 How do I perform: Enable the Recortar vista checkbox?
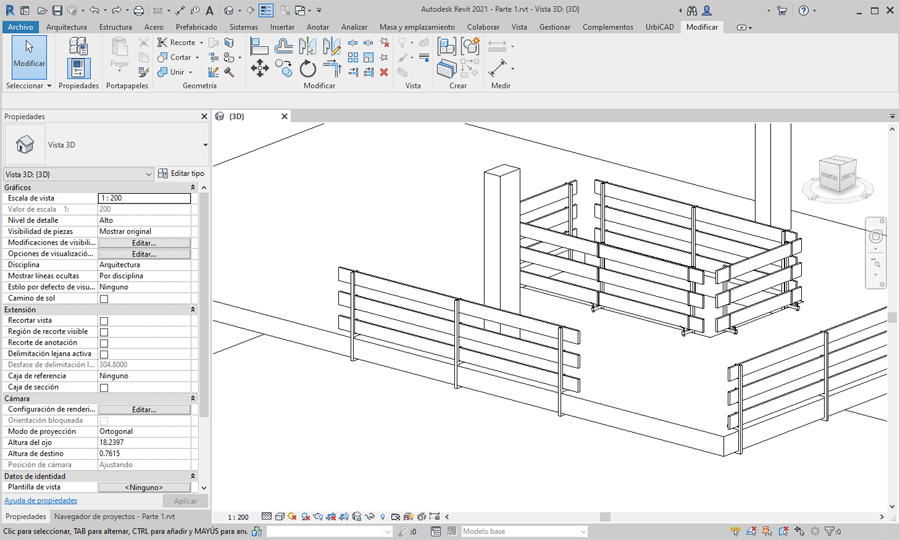(x=104, y=321)
